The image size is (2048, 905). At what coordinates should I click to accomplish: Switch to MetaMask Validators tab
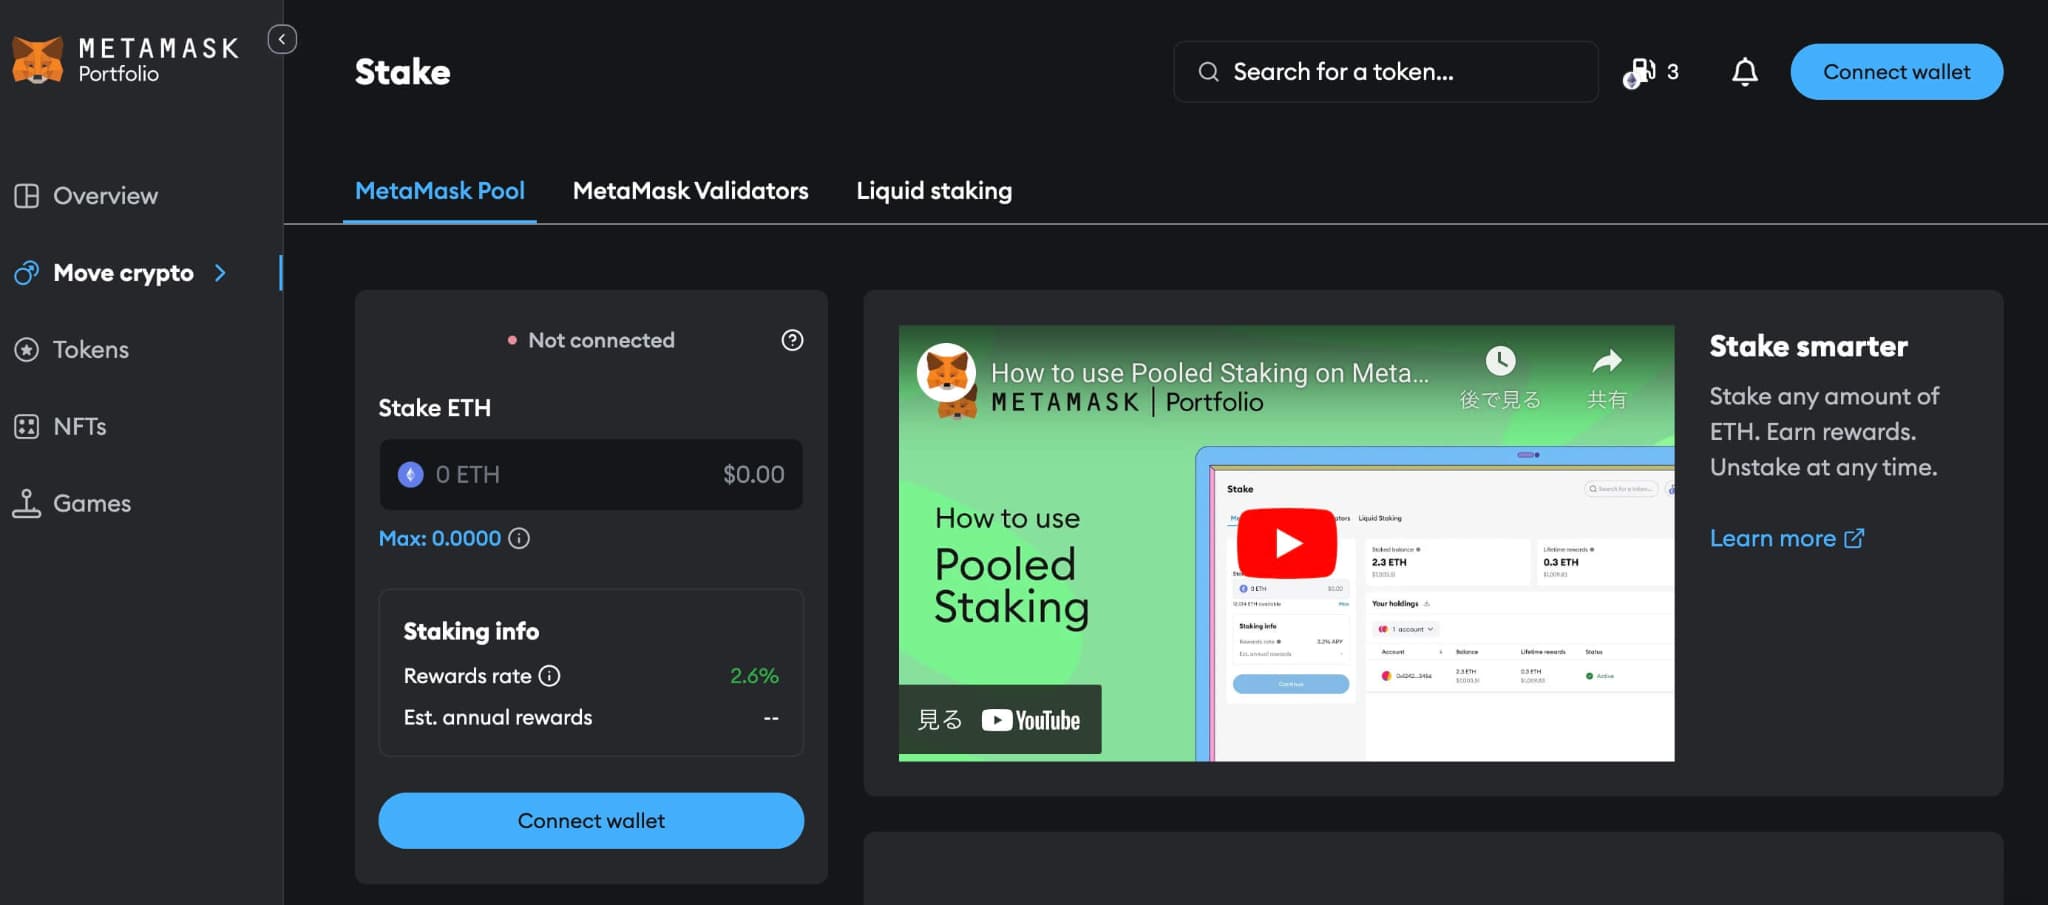(690, 191)
